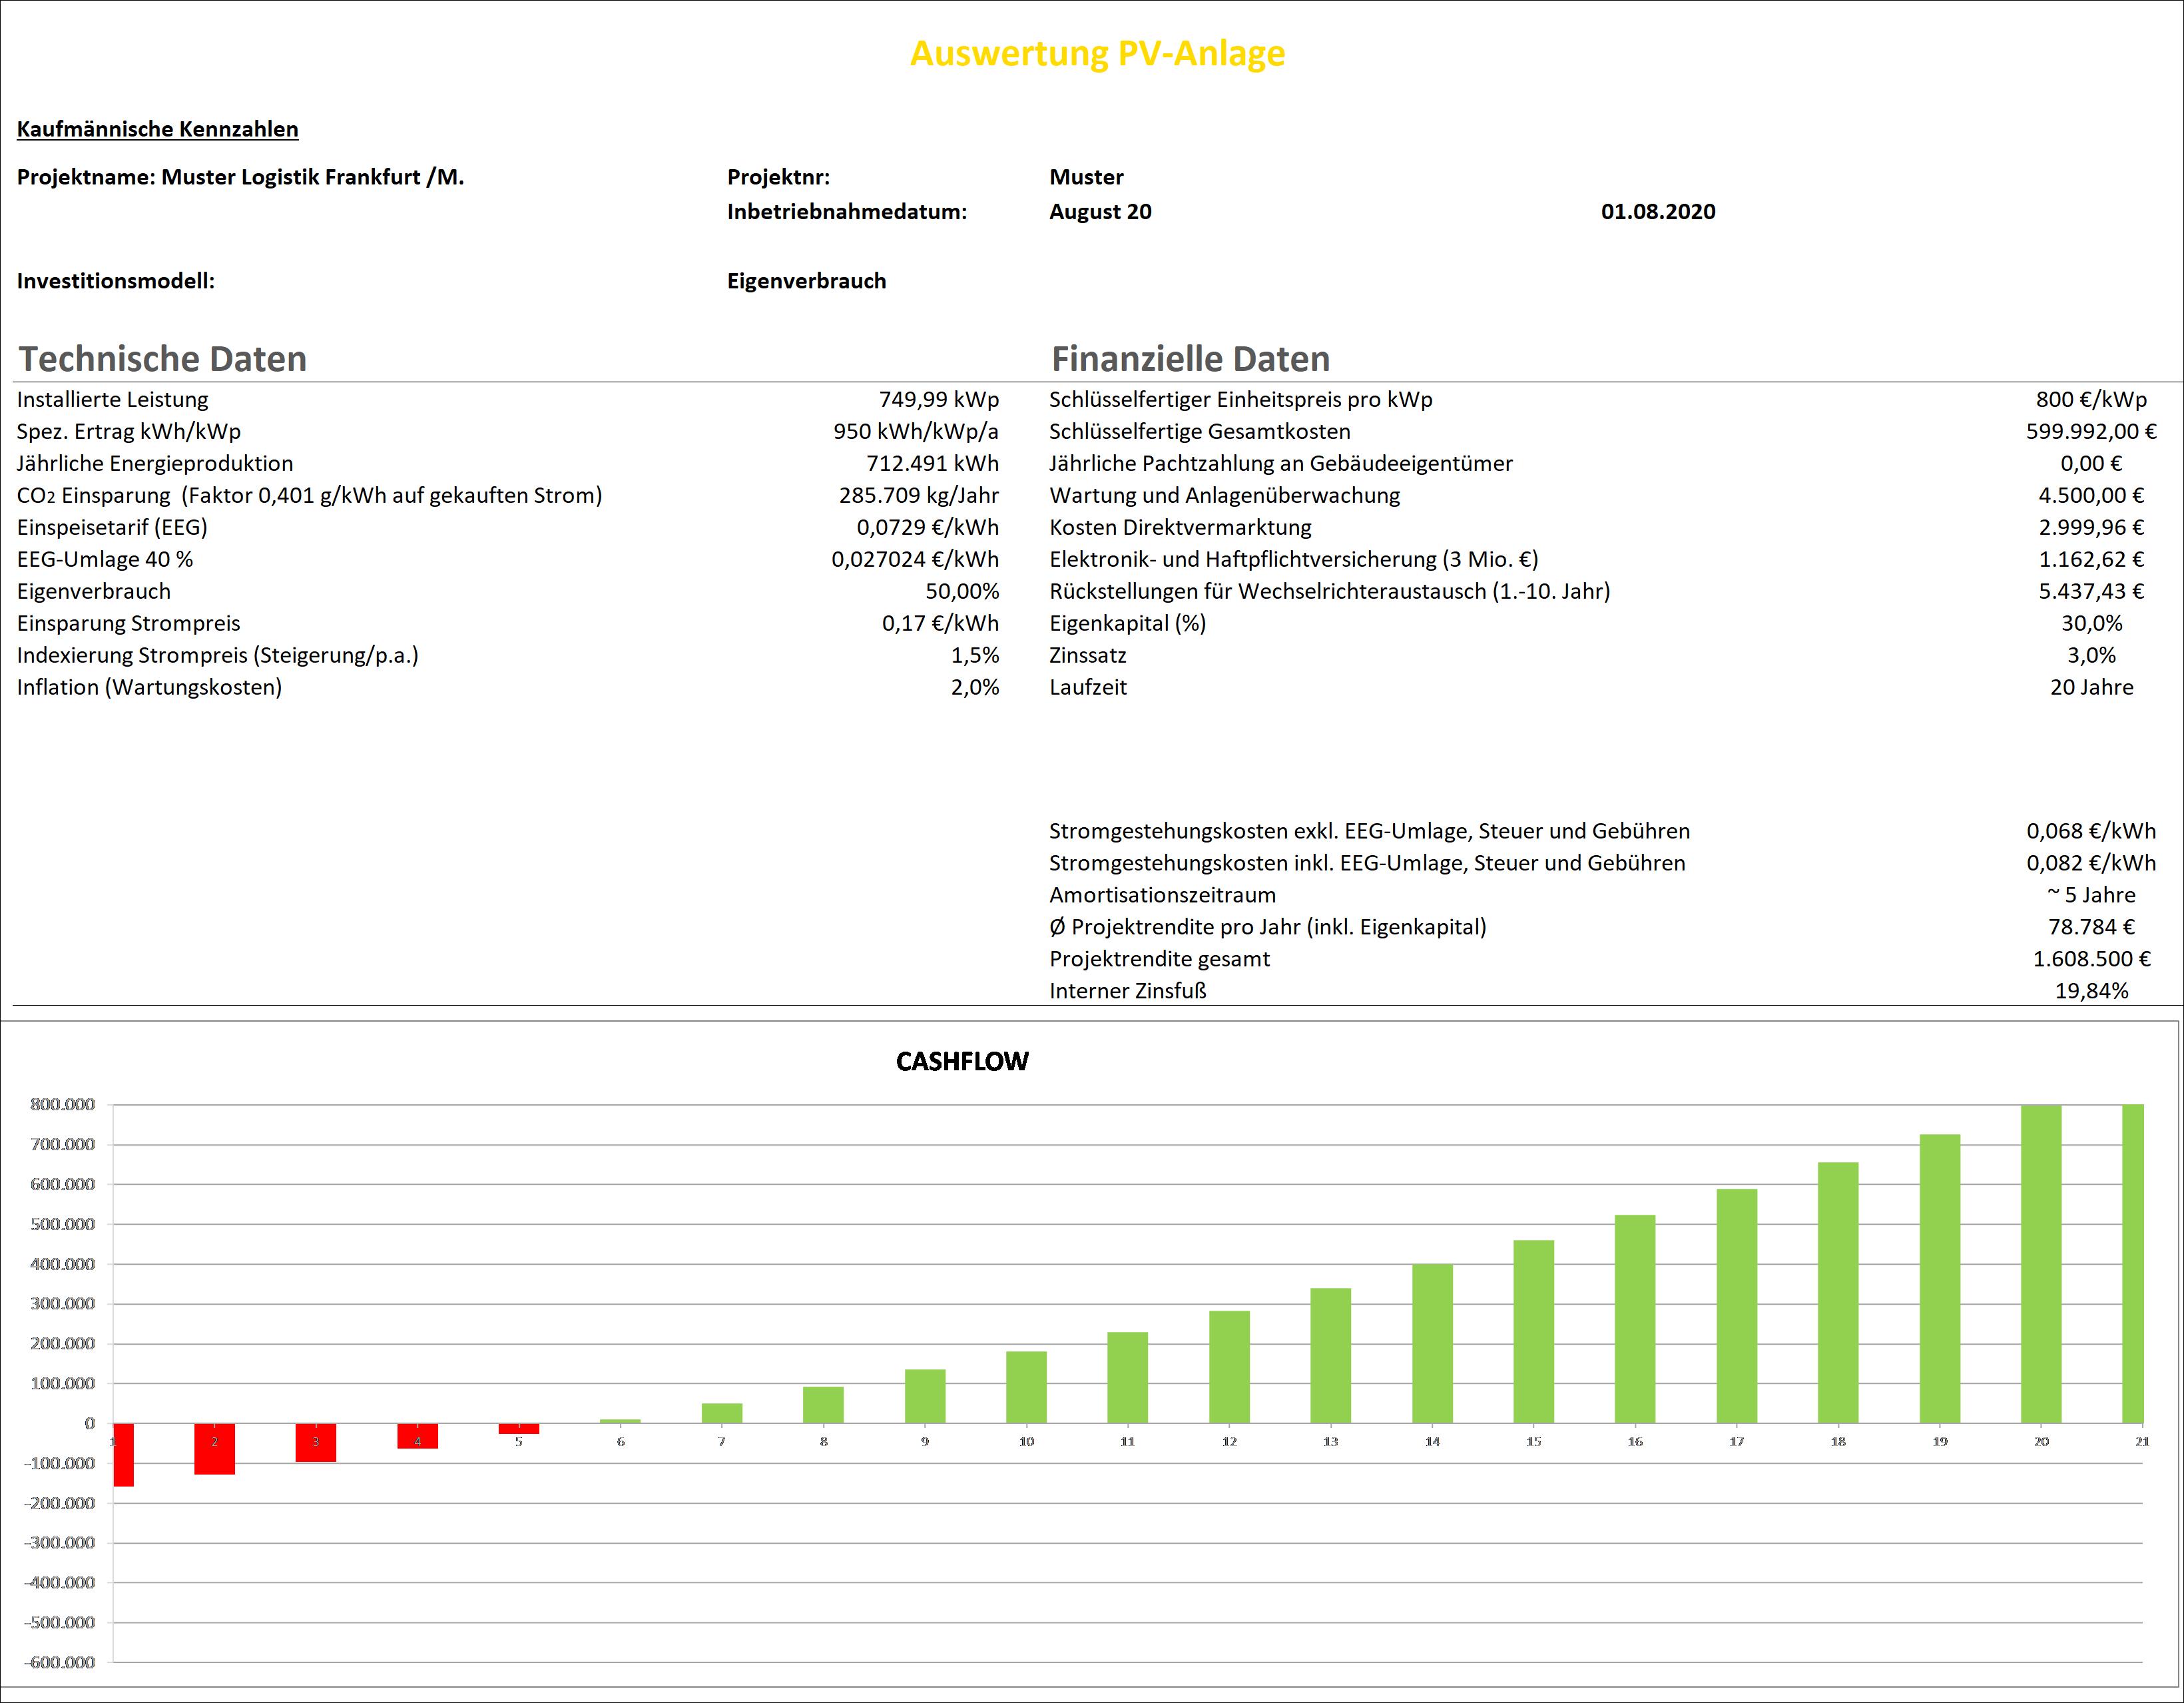Select the 'Muster' project number value

[1086, 177]
